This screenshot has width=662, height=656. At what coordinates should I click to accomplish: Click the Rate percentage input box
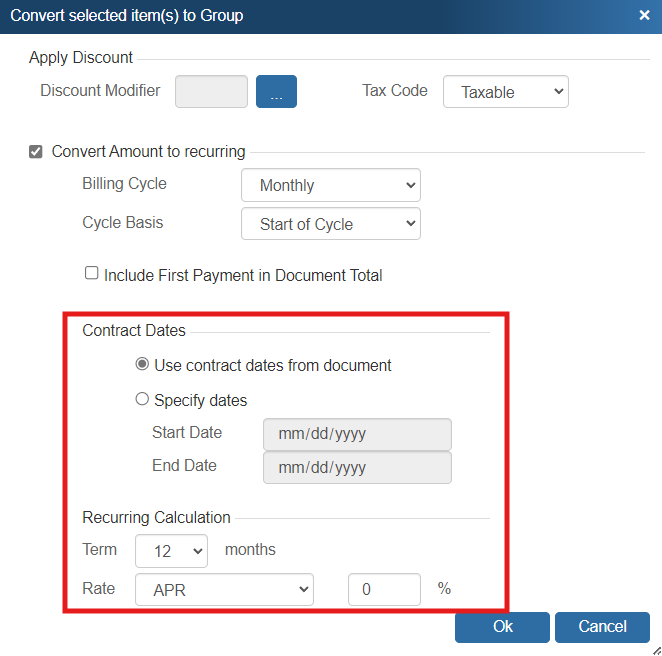(x=384, y=590)
